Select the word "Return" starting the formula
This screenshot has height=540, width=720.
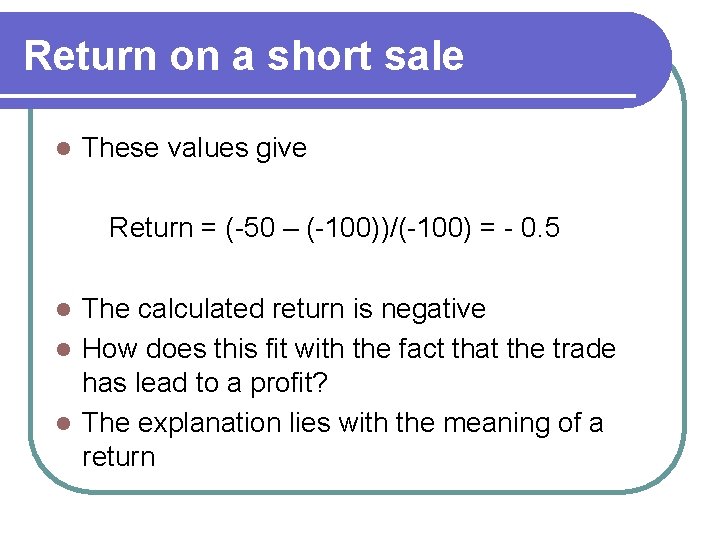tap(151, 227)
